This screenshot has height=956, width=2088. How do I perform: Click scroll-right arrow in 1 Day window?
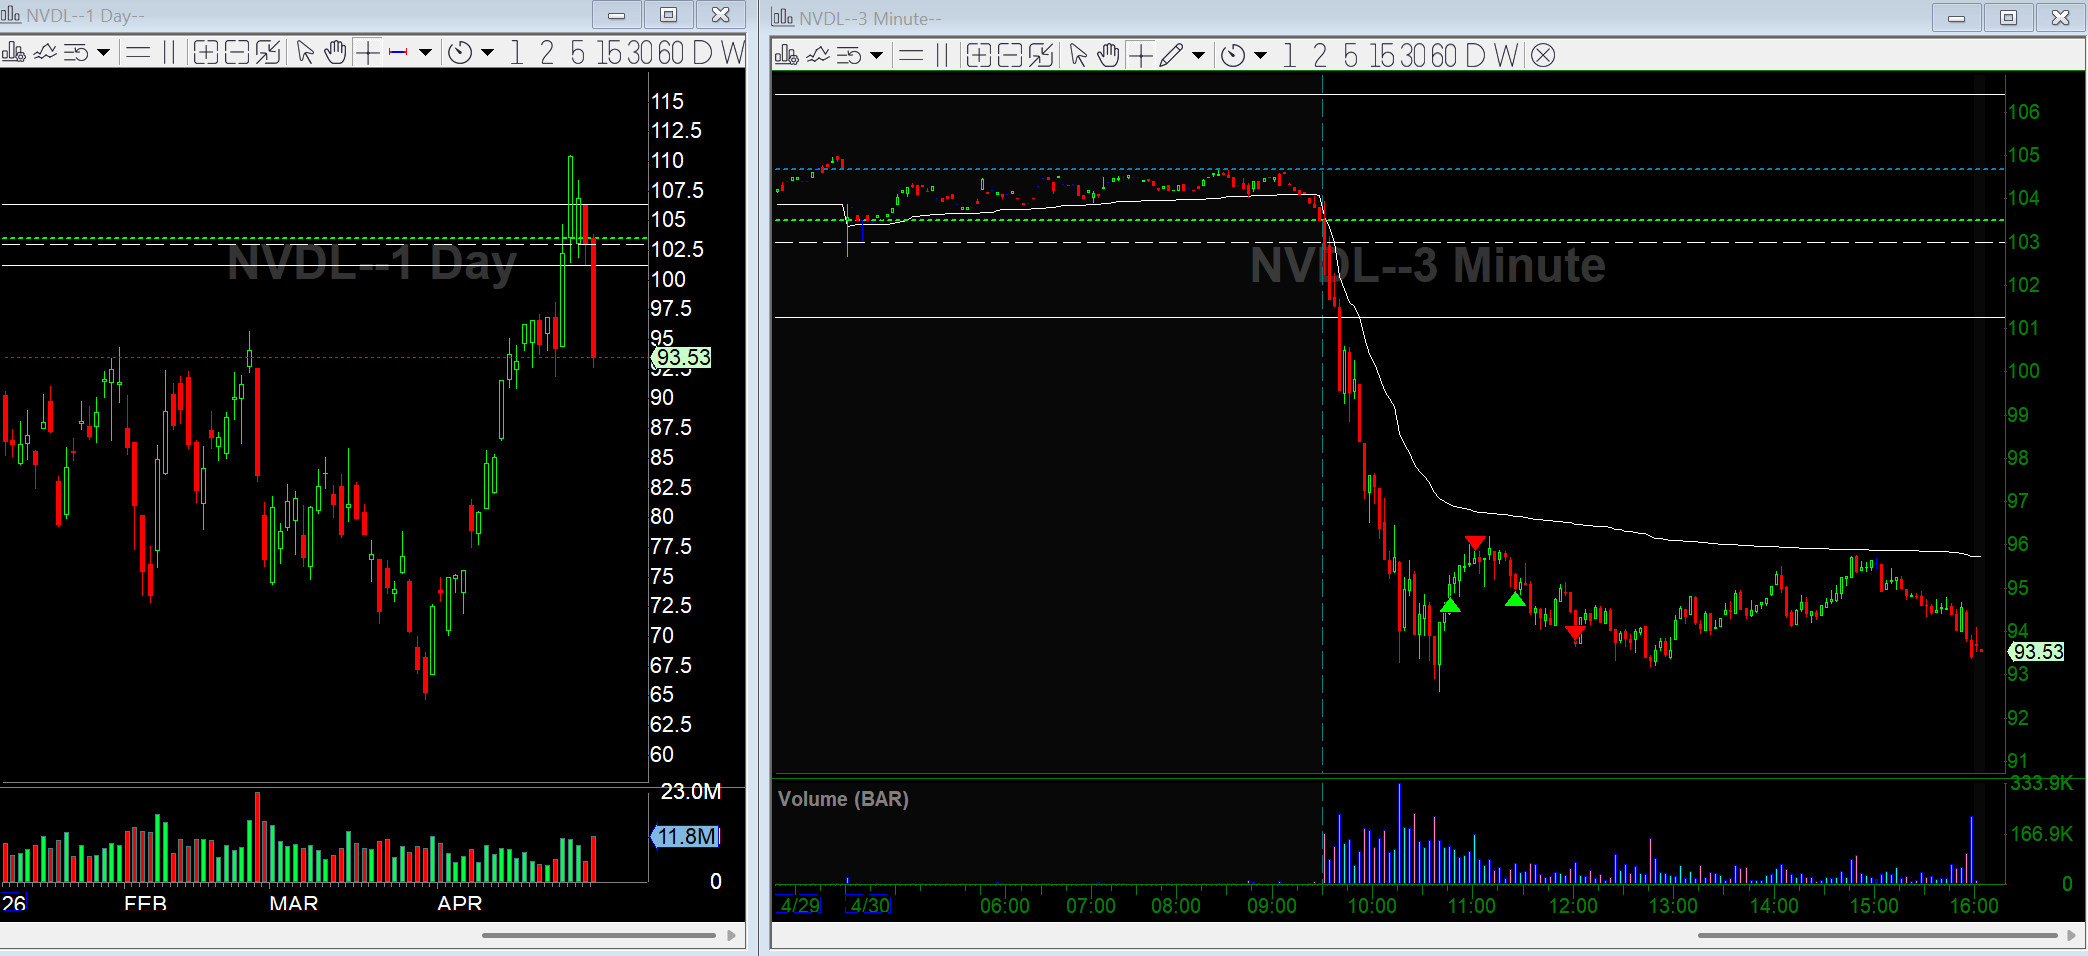(x=732, y=936)
